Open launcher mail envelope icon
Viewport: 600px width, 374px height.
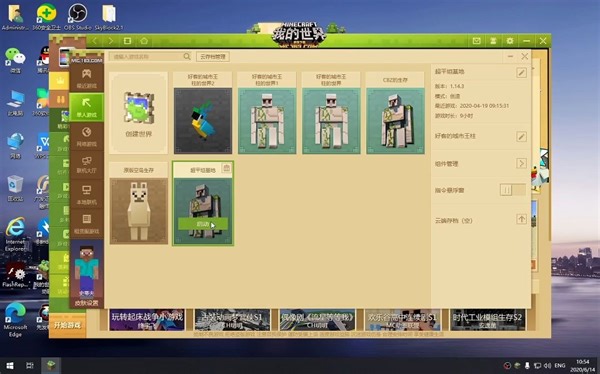point(476,41)
